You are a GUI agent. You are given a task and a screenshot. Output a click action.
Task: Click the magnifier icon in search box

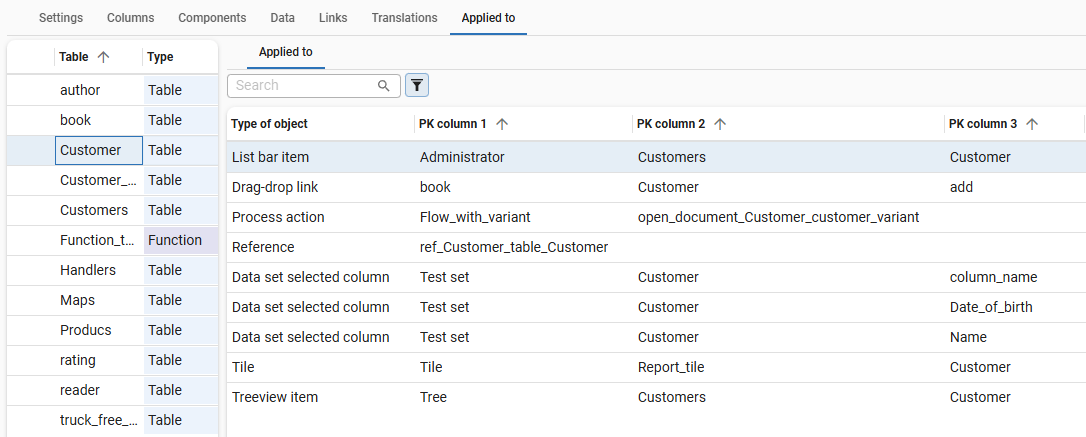(x=383, y=86)
